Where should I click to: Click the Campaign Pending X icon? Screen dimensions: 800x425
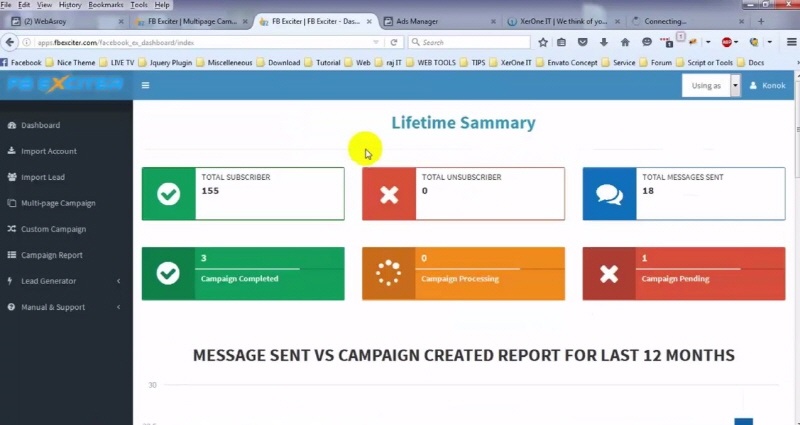pyautogui.click(x=609, y=274)
